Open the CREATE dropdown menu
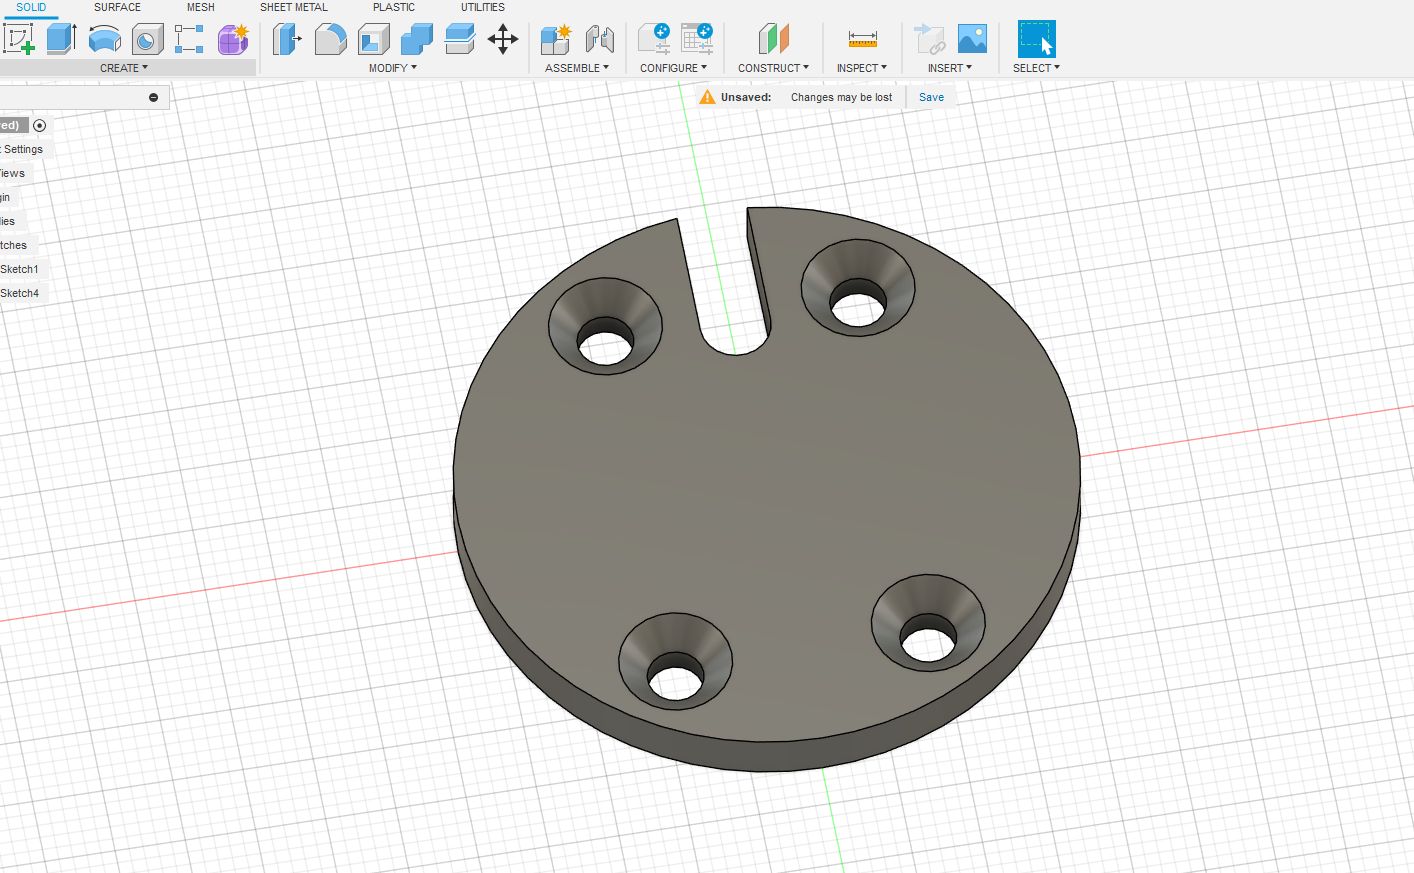This screenshot has height=873, width=1414. point(124,68)
